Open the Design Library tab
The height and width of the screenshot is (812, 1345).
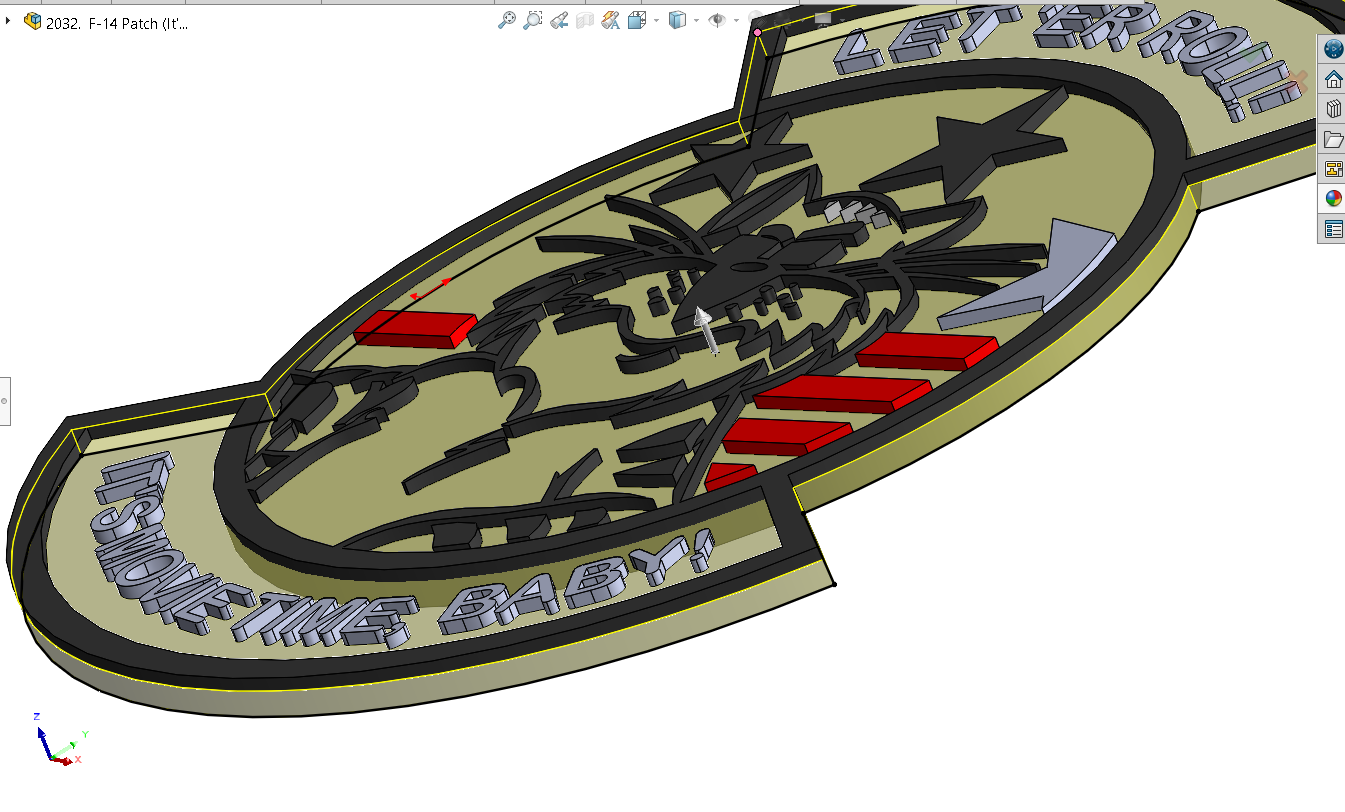coord(1333,109)
